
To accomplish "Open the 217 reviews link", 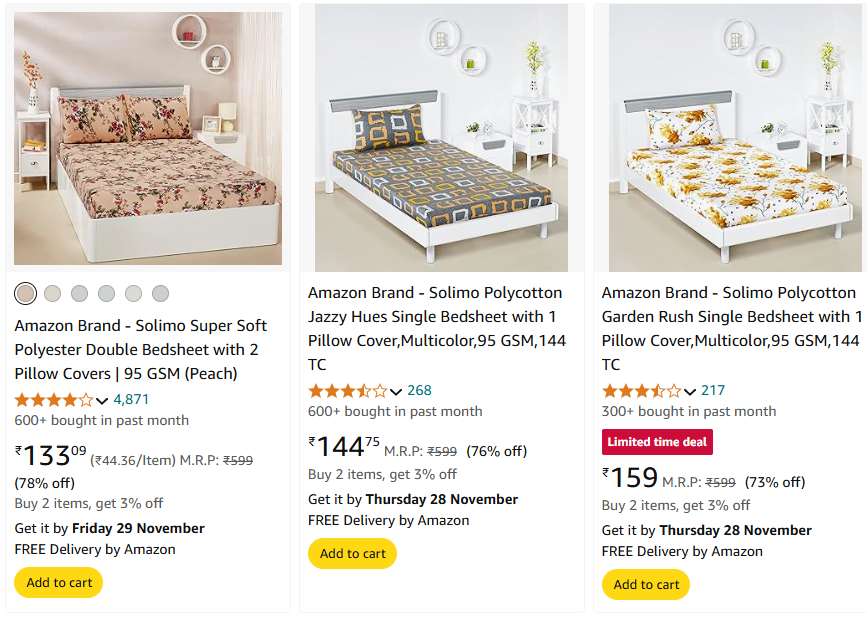I will [x=713, y=390].
